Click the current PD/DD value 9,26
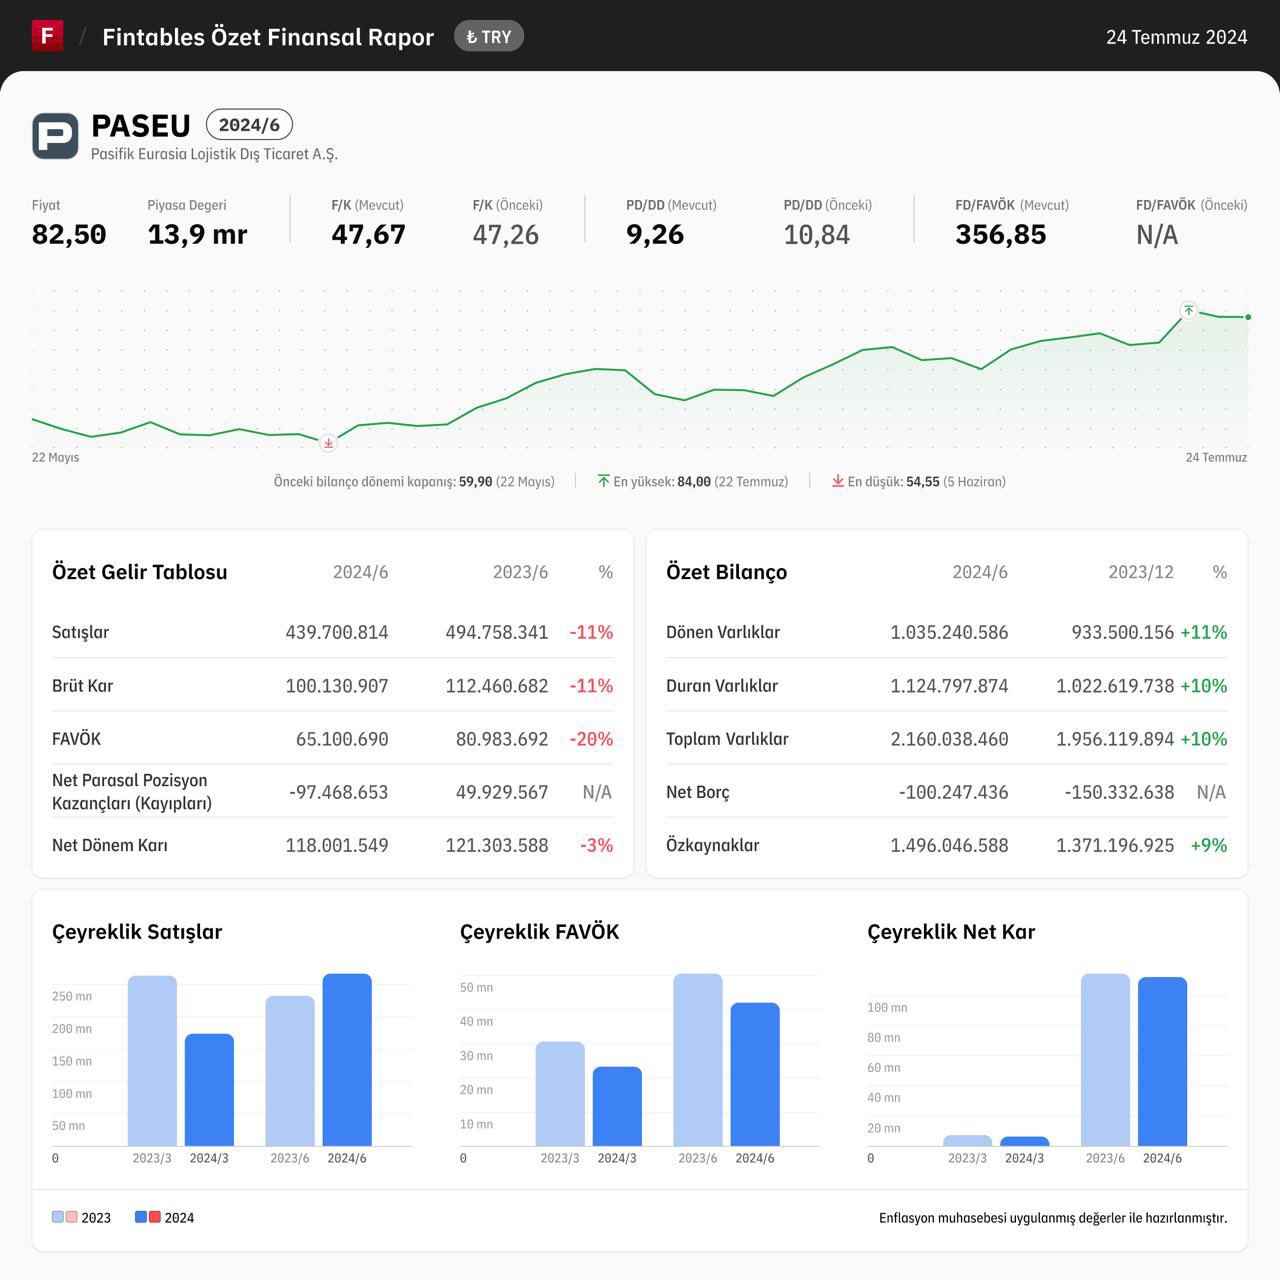Viewport: 1280px width, 1280px height. (x=655, y=234)
